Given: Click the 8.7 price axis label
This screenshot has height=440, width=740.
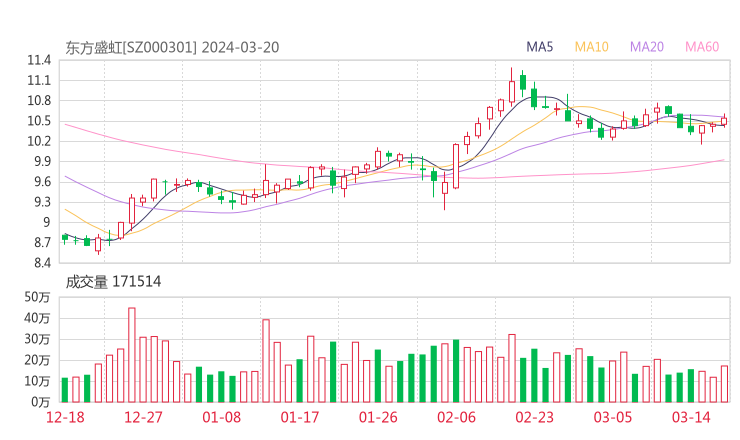Looking at the screenshot, I should point(42,243).
